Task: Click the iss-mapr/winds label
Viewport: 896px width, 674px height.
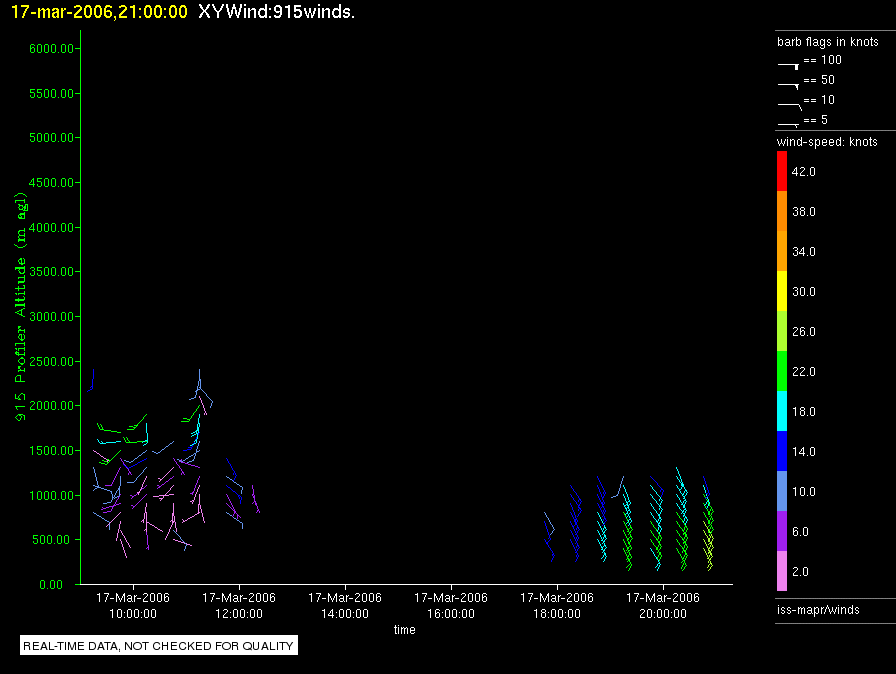Action: (x=818, y=609)
